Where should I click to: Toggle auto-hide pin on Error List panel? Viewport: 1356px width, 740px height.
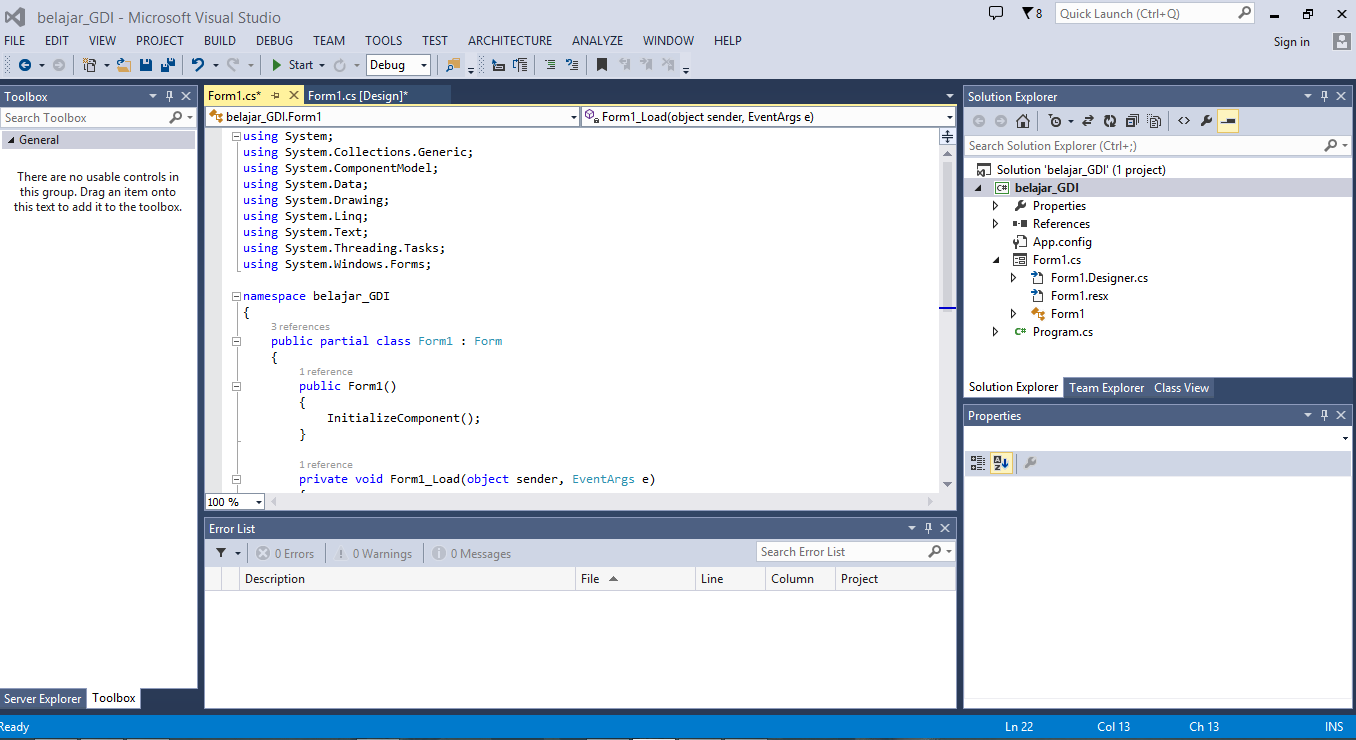[928, 528]
